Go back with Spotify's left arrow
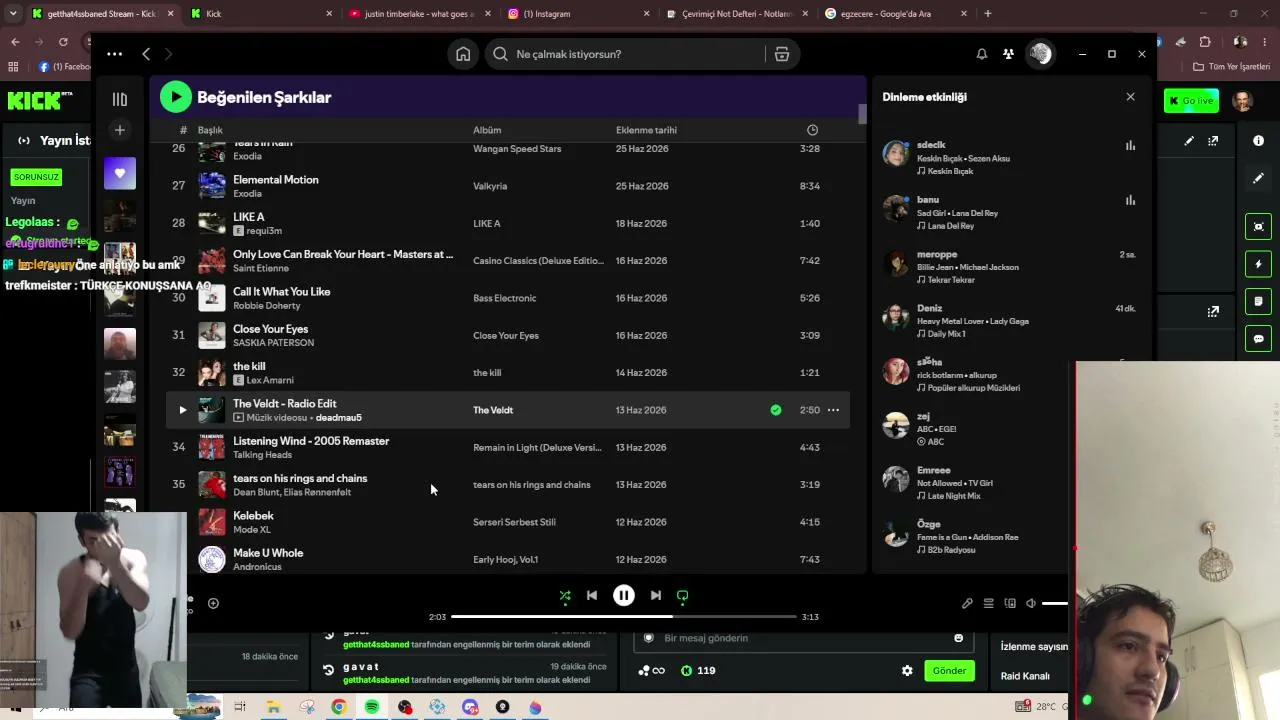This screenshot has width=1280, height=720. coord(146,54)
